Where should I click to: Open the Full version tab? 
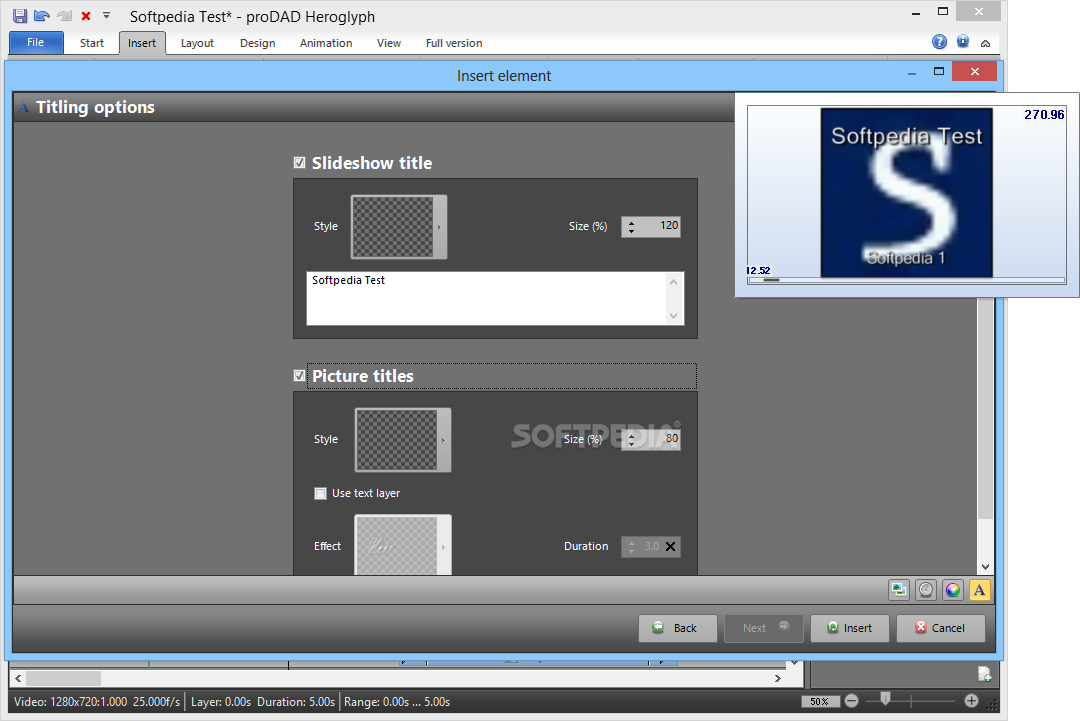pyautogui.click(x=454, y=43)
